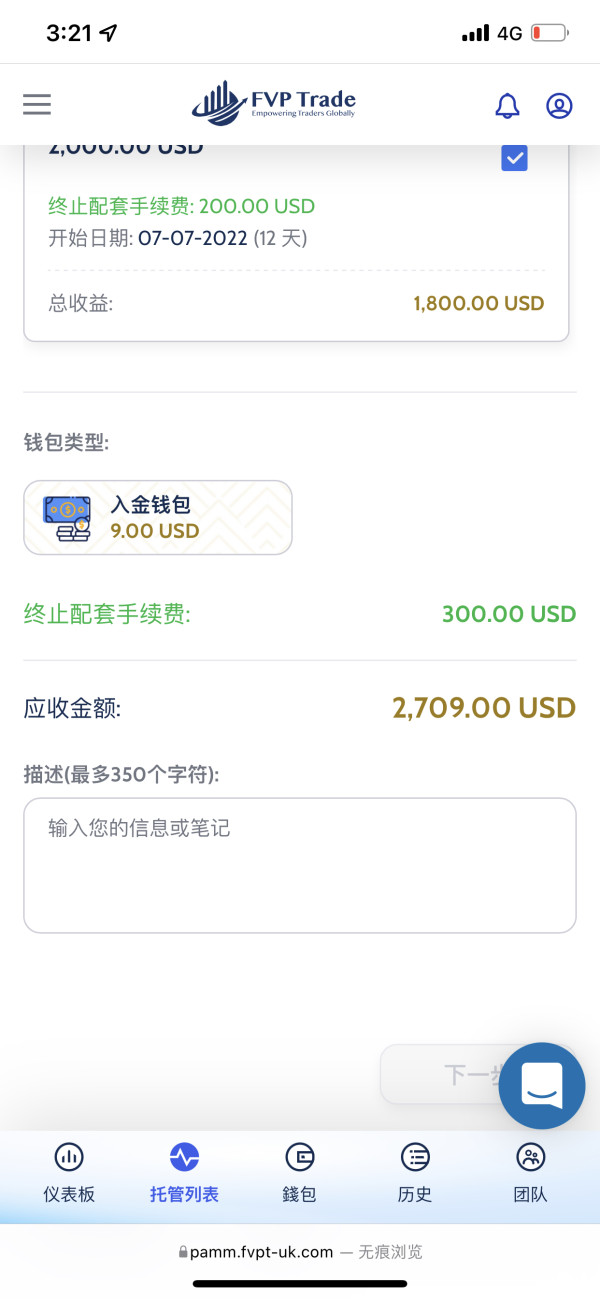Select the 入金钱包 9.00 USD wallet
The height and width of the screenshot is (1299, 600).
158,518
